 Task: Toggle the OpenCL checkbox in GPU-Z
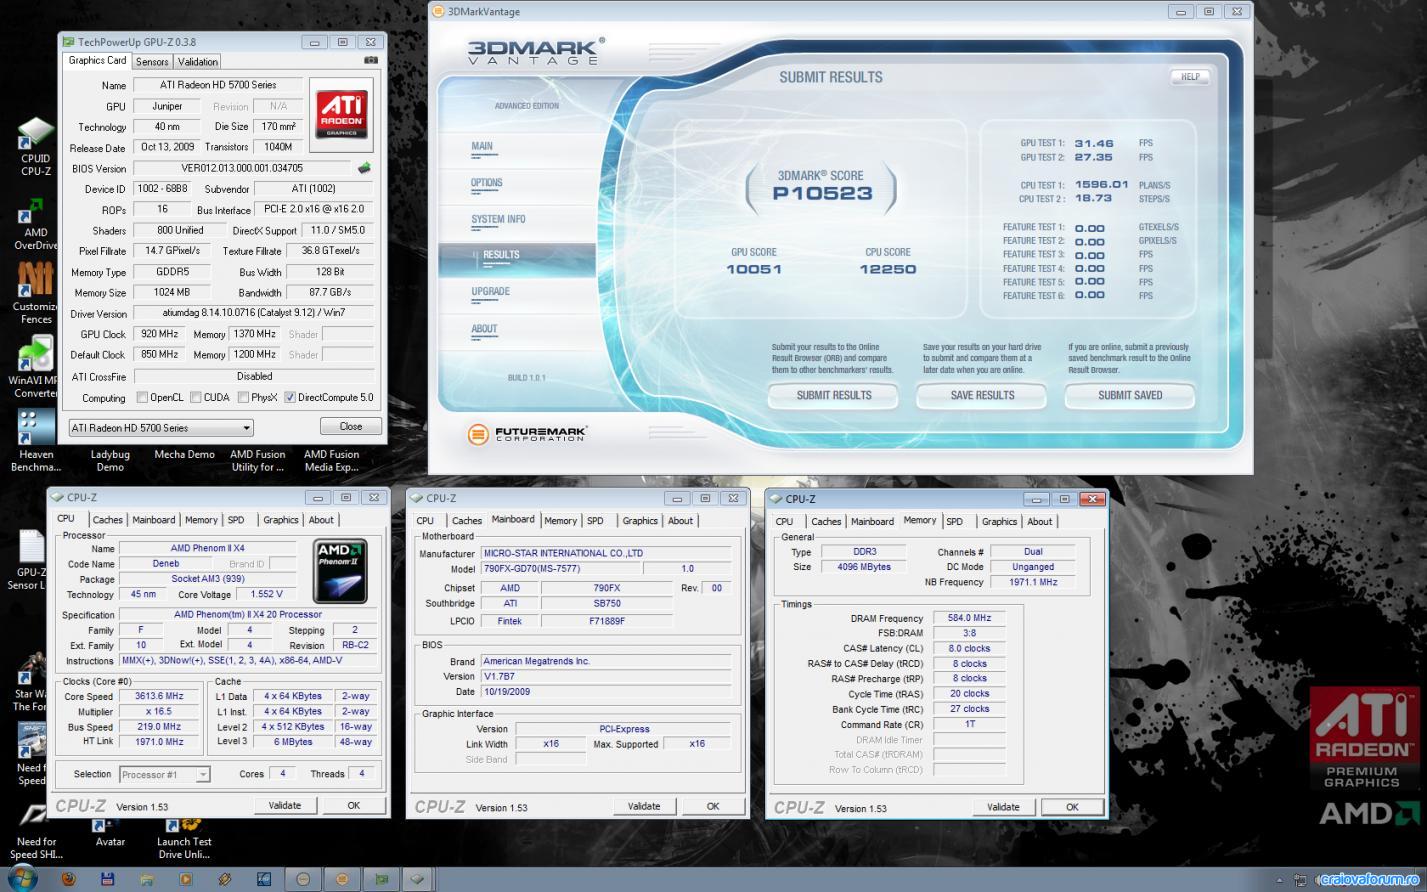pyautogui.click(x=142, y=397)
